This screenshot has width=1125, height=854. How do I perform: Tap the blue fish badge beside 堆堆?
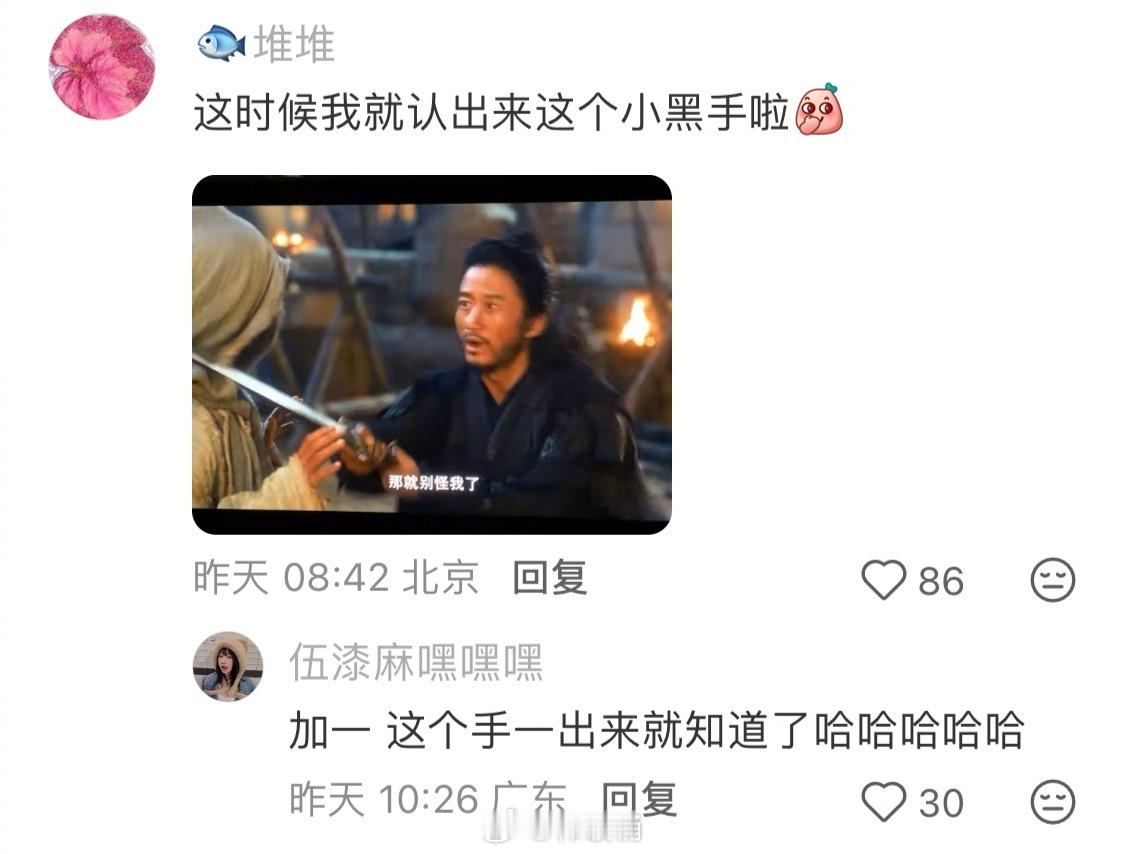pyautogui.click(x=222, y=43)
